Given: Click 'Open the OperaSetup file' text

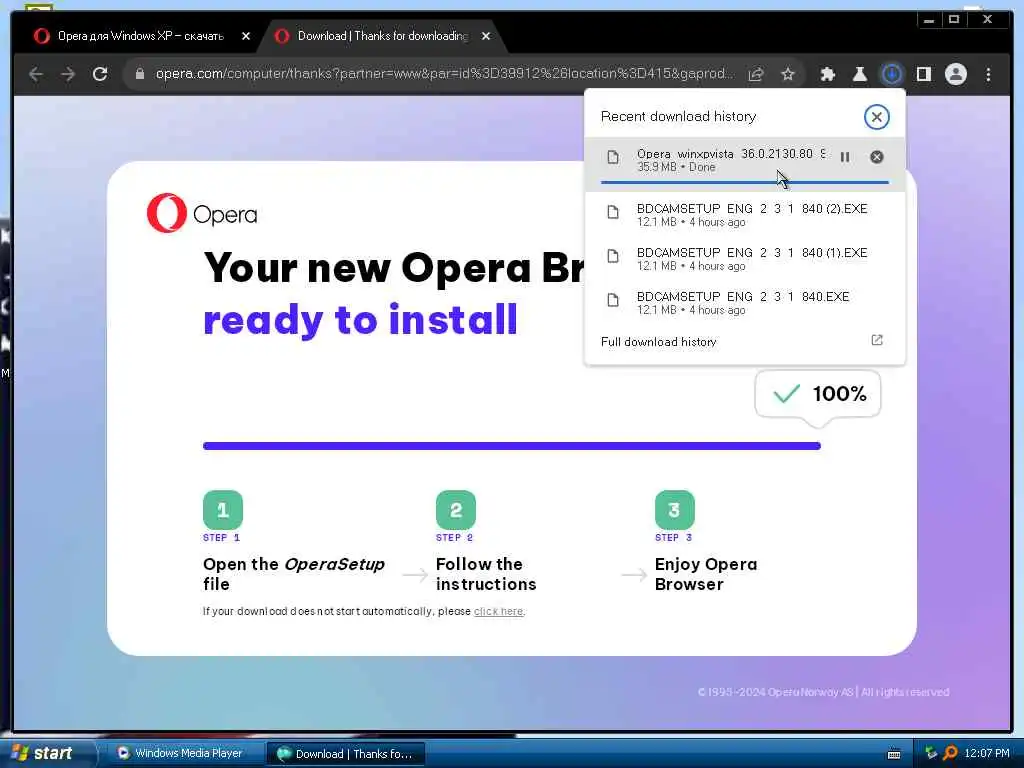Looking at the screenshot, I should tap(294, 573).
